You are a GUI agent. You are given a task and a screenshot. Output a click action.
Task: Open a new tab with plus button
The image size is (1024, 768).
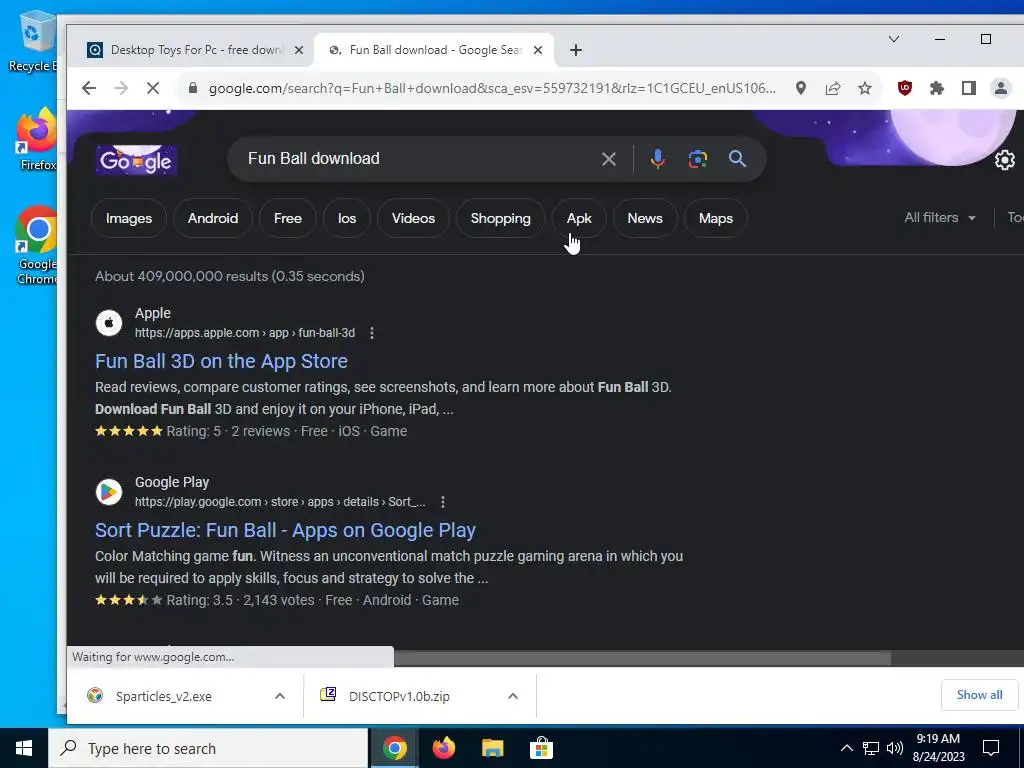click(575, 50)
